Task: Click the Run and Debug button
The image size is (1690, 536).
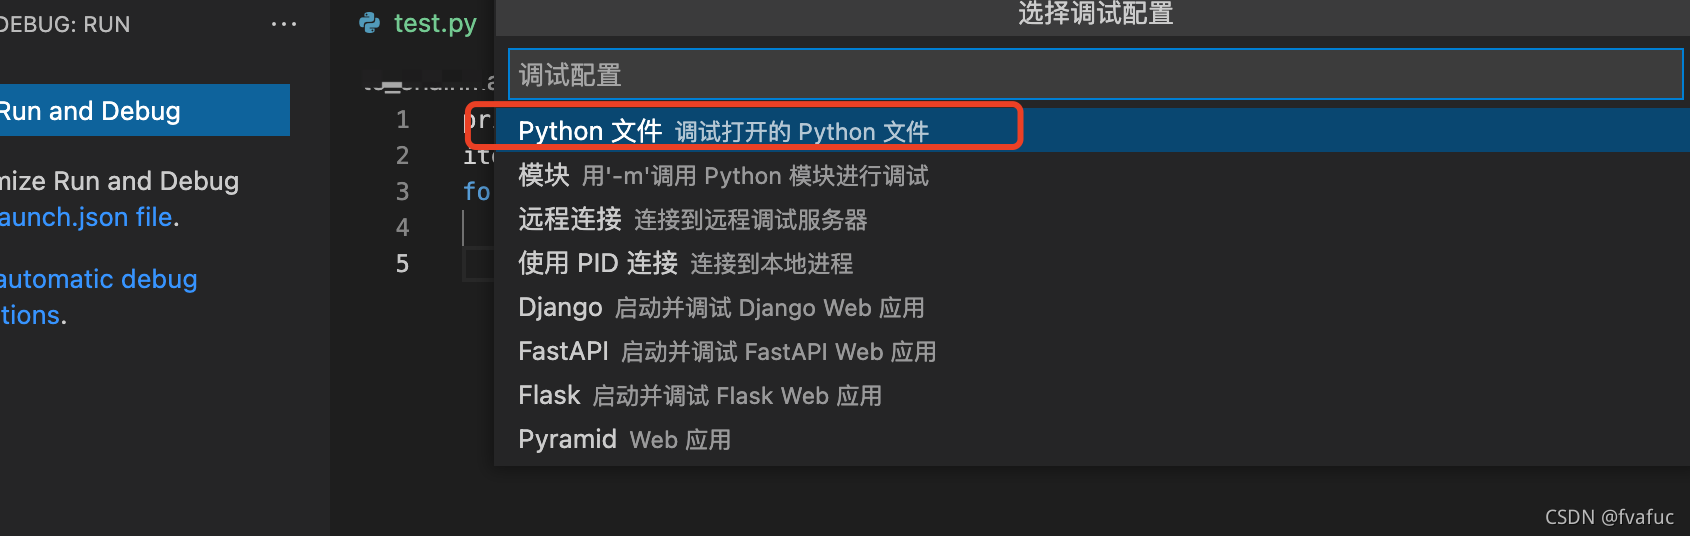Action: click(x=145, y=110)
